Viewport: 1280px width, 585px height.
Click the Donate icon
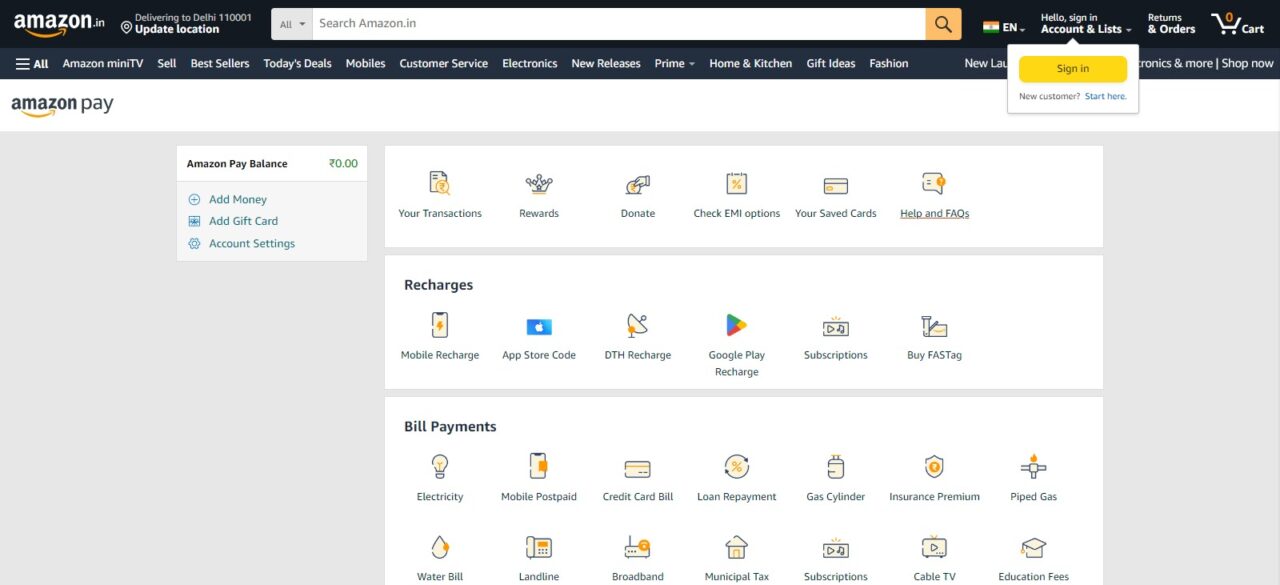pyautogui.click(x=638, y=184)
